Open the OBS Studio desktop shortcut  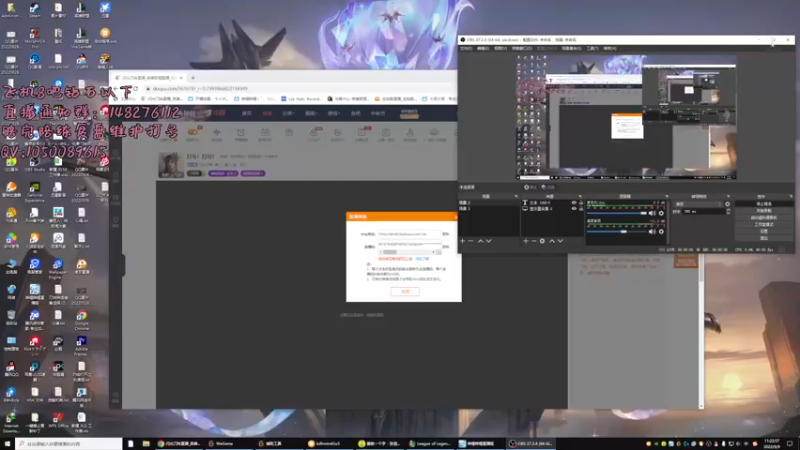pyautogui.click(x=35, y=164)
